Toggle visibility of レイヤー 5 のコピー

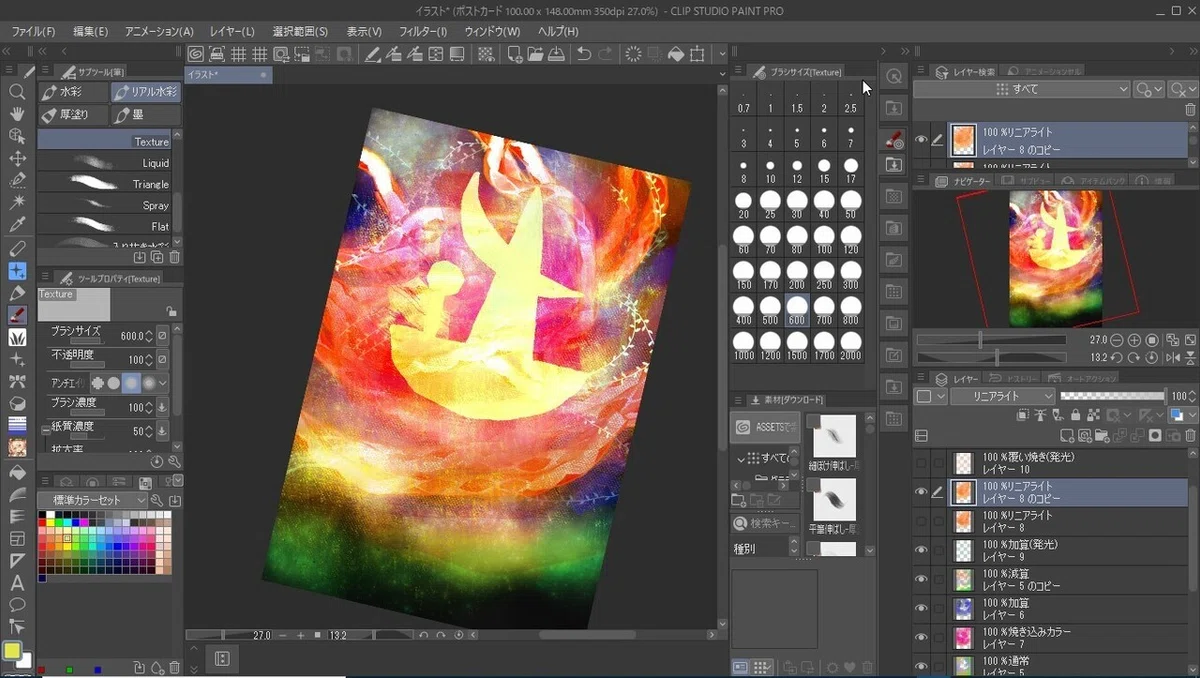[x=921, y=579]
